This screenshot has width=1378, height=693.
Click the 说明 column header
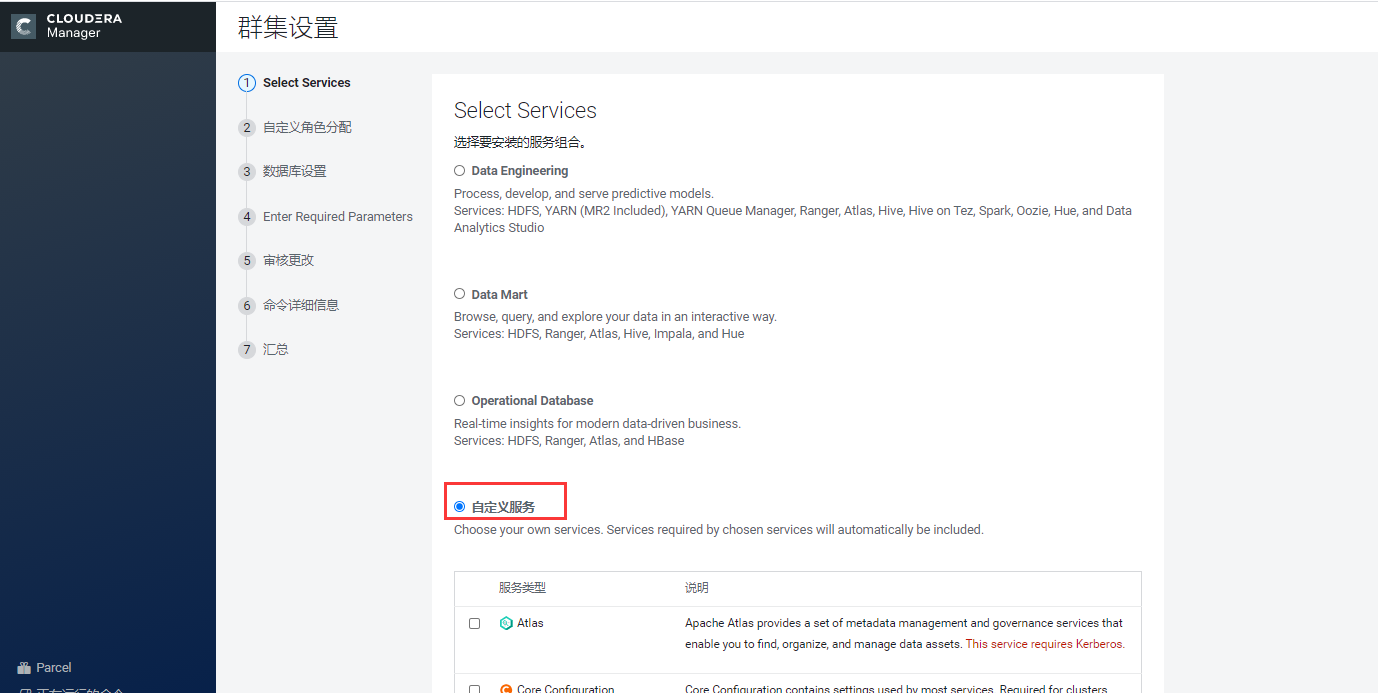click(x=697, y=588)
